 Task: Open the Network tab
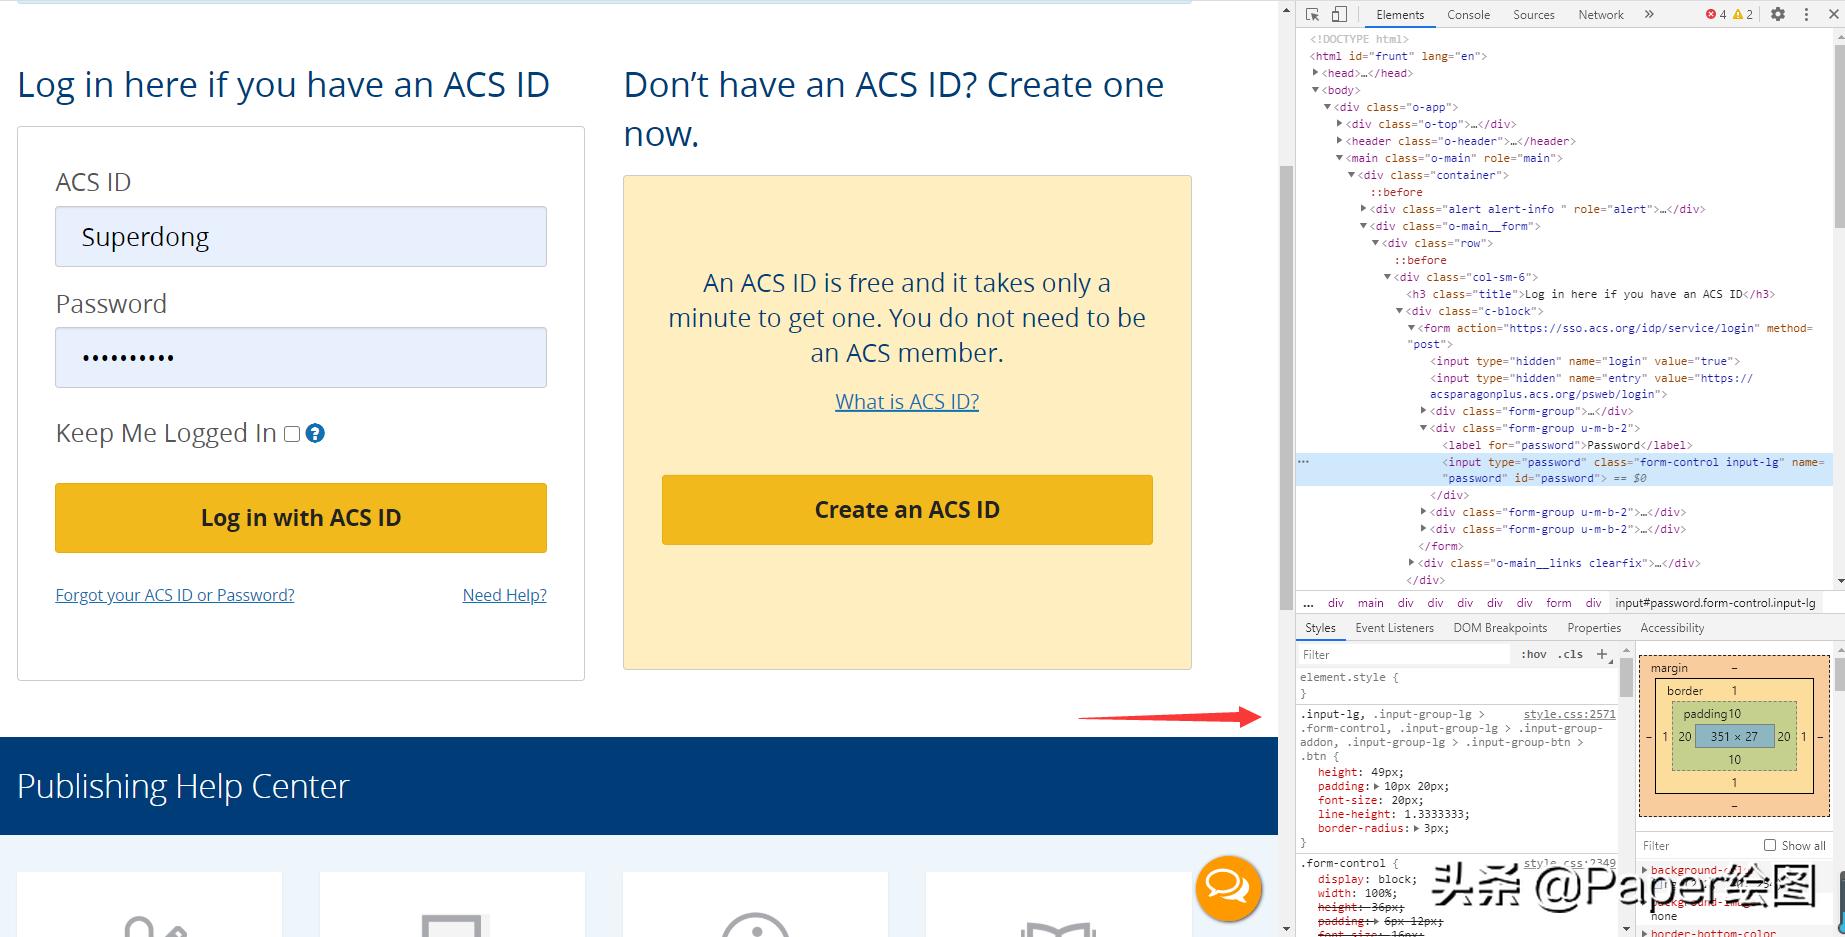coord(1601,15)
